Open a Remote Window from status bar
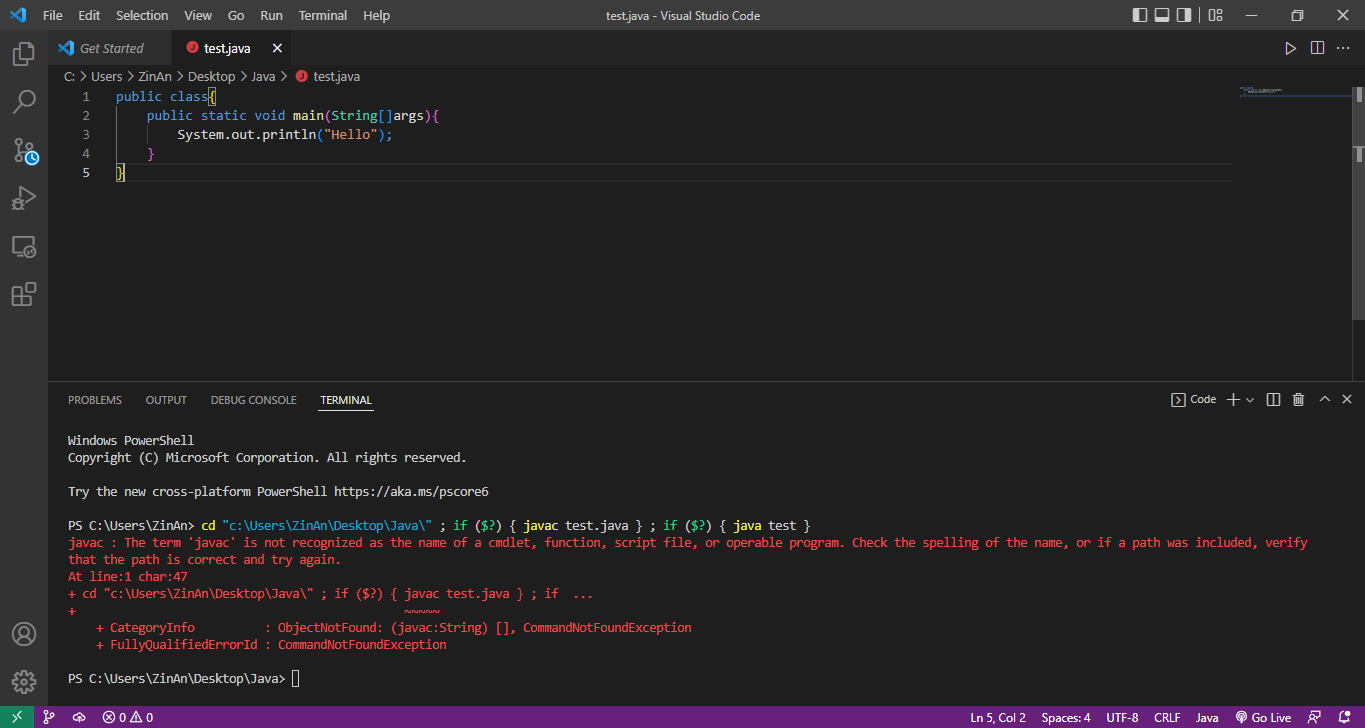 pos(17,717)
